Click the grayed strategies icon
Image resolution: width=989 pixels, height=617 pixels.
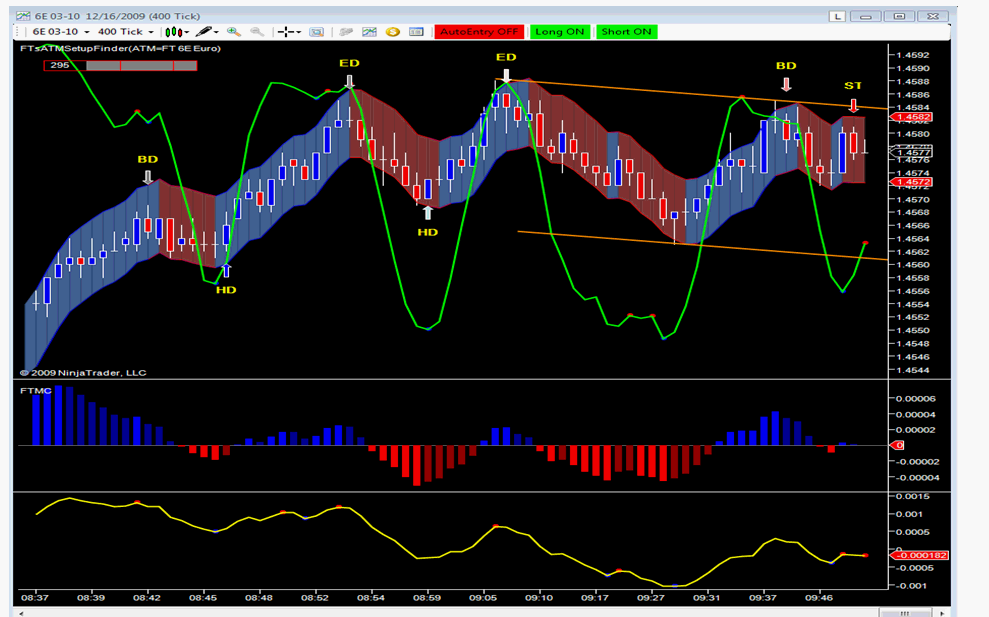click(x=346, y=32)
